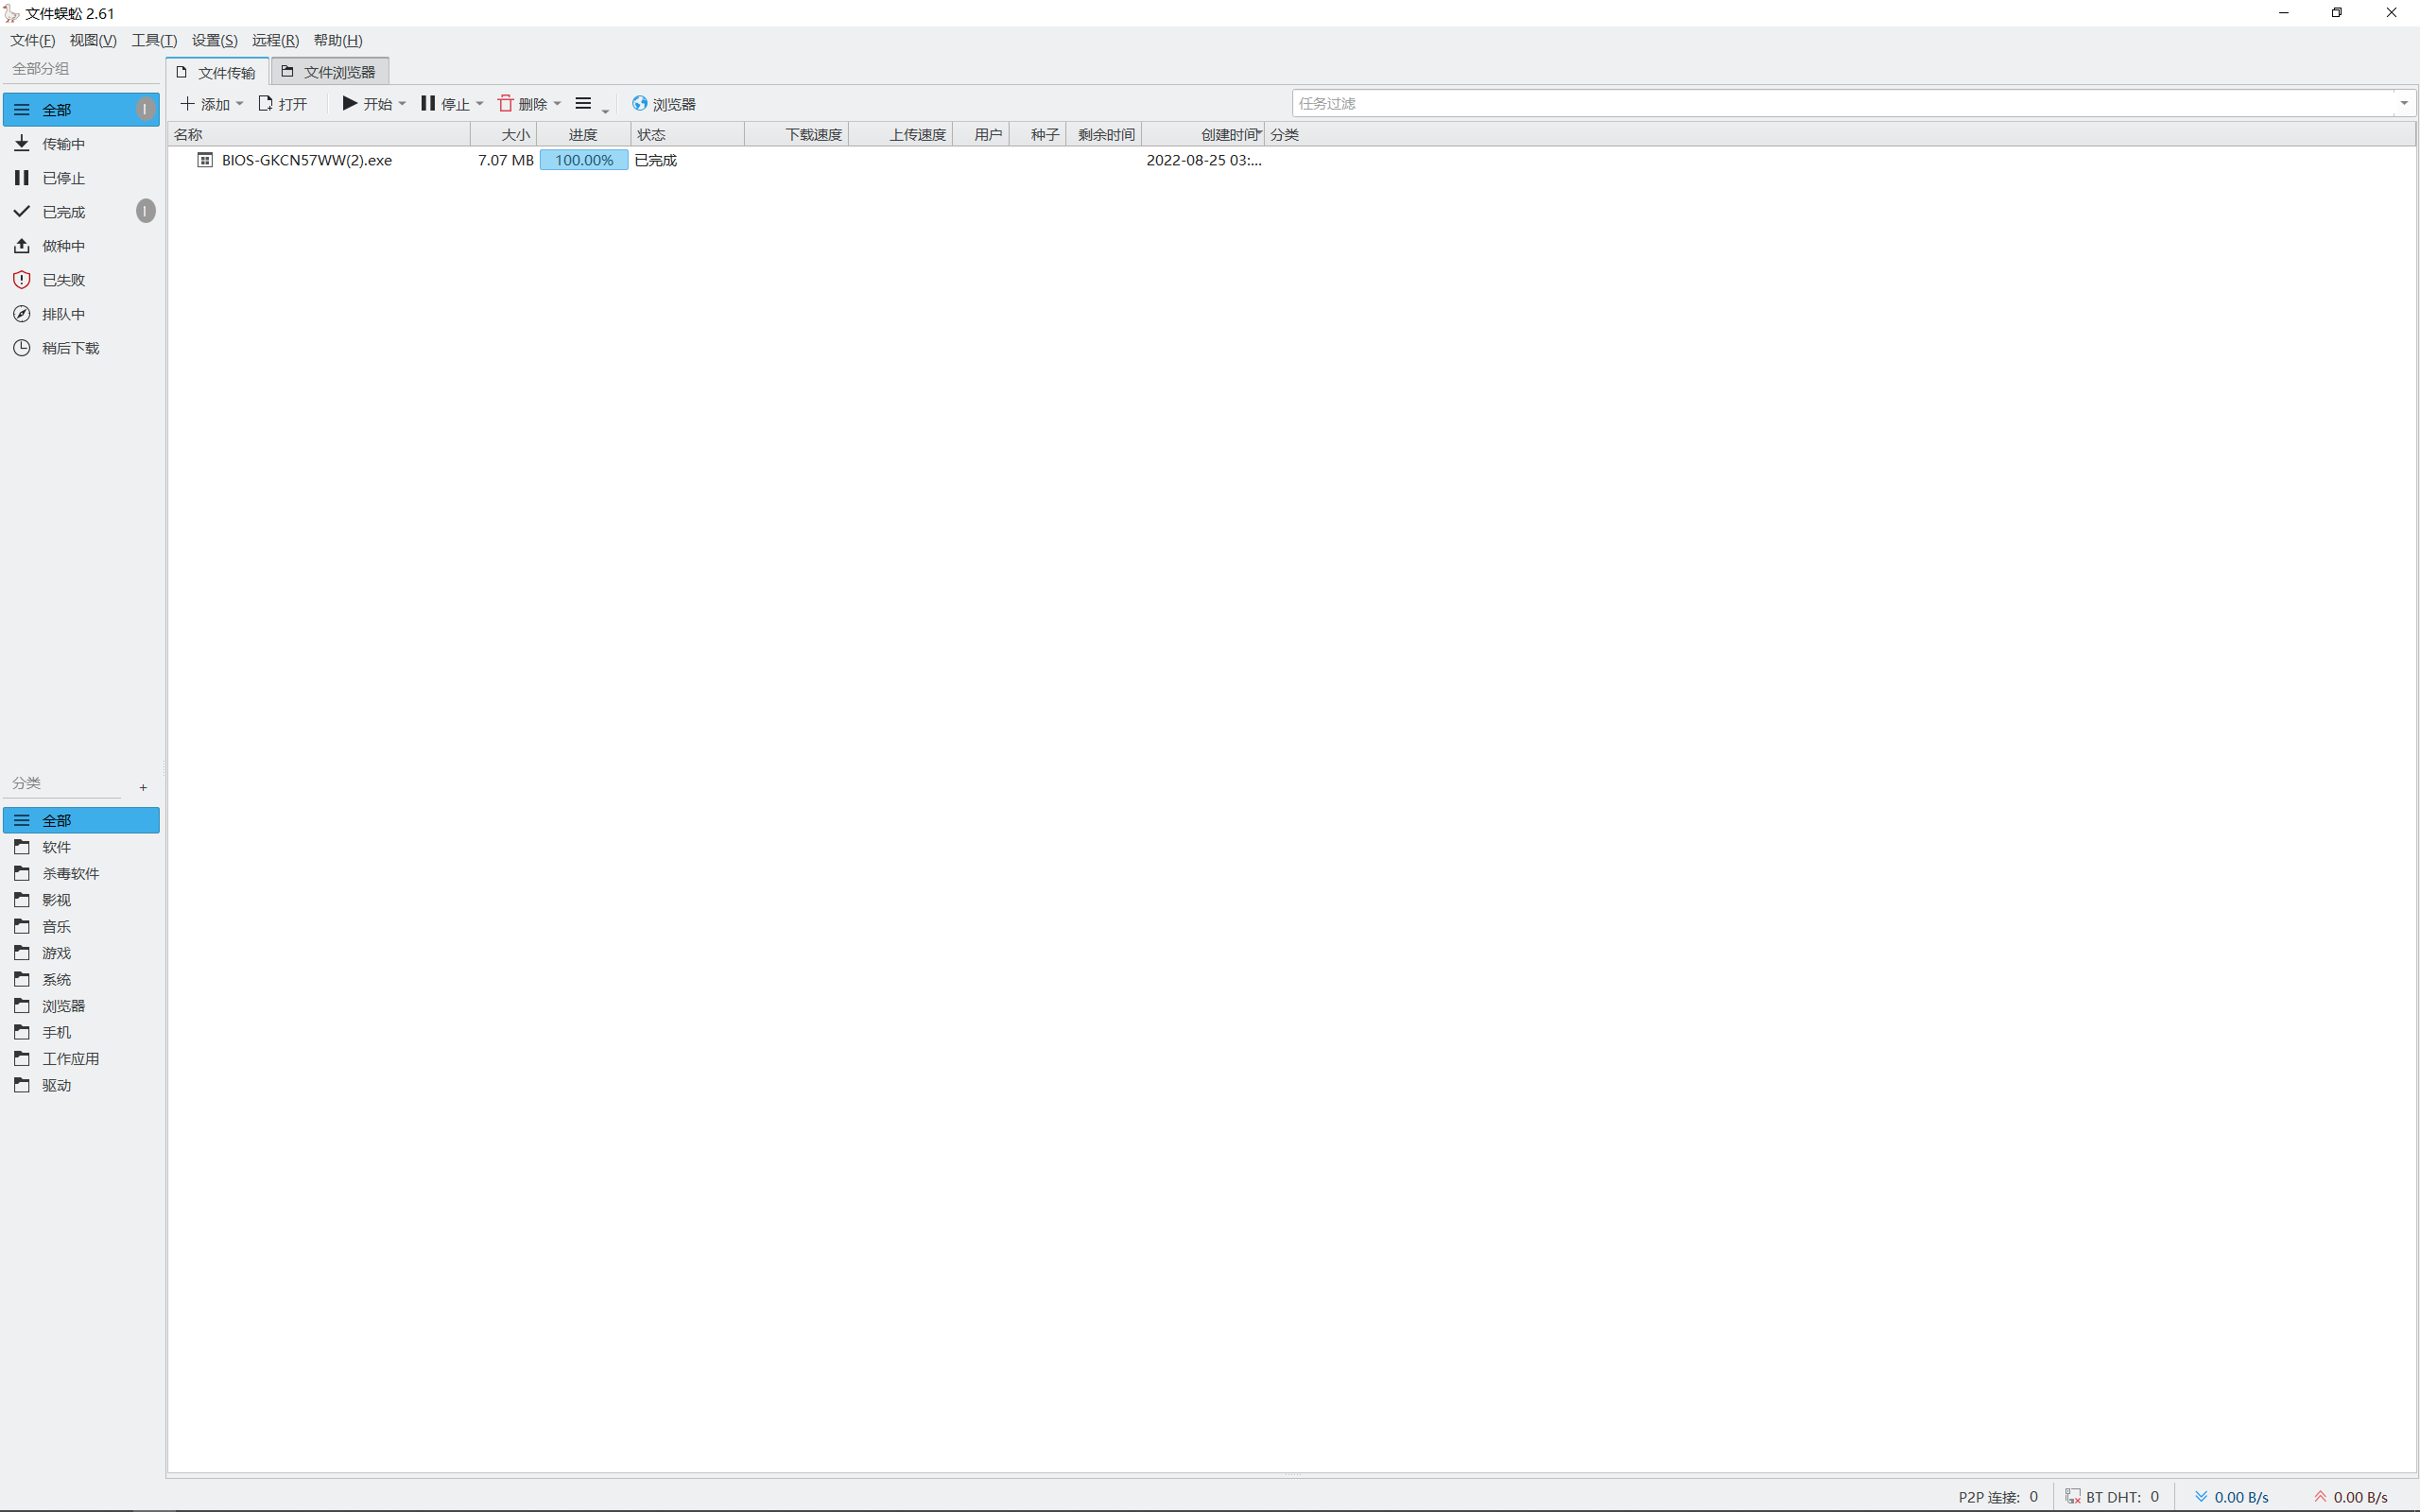Expand the 停止 dropdown arrow

[480, 104]
